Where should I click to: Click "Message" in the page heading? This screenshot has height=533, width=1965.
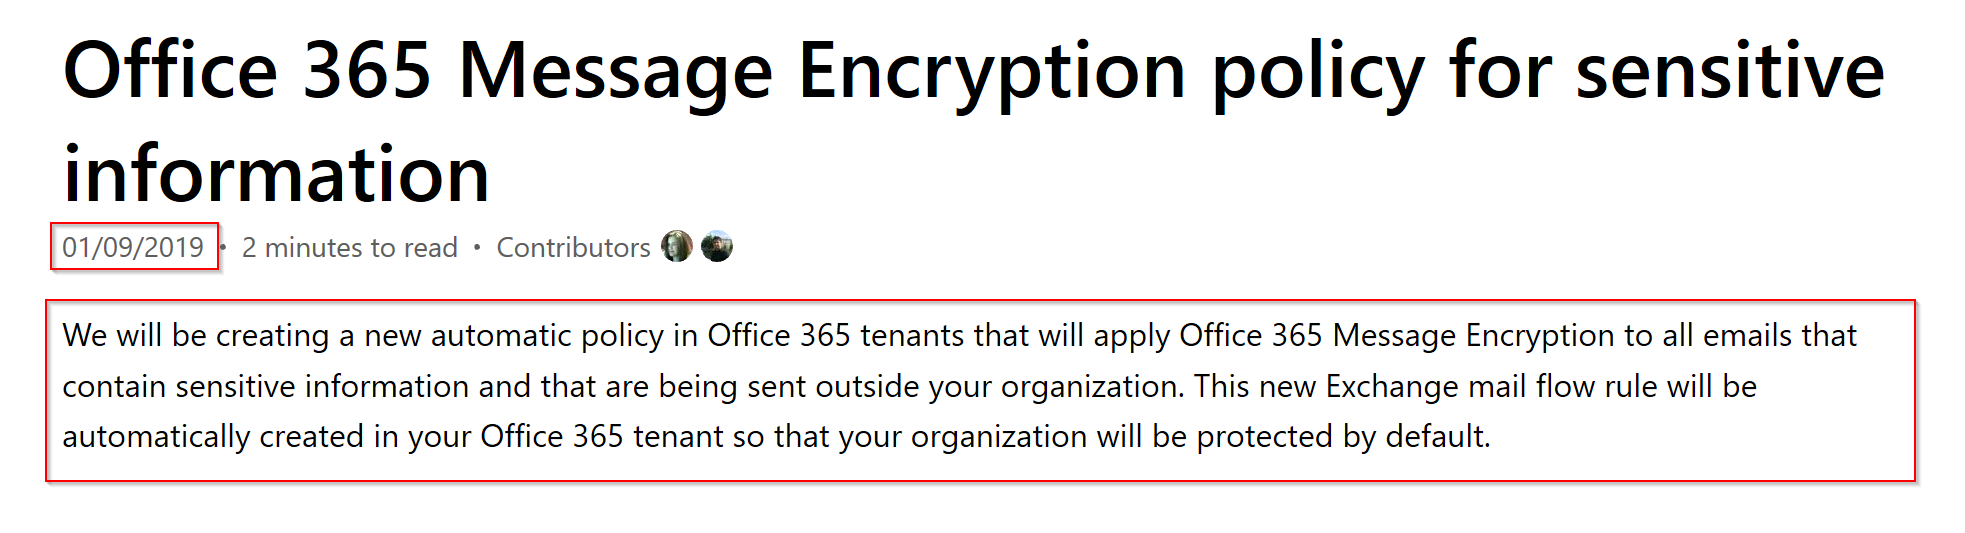pyautogui.click(x=615, y=72)
